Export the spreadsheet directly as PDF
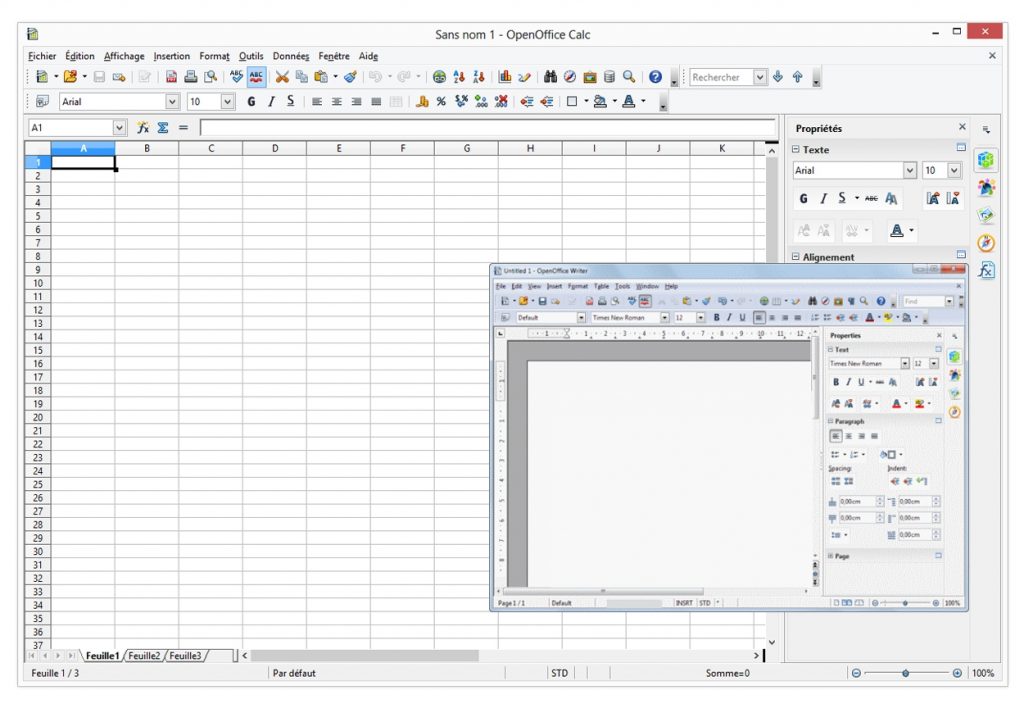1024x713 pixels. coord(171,77)
